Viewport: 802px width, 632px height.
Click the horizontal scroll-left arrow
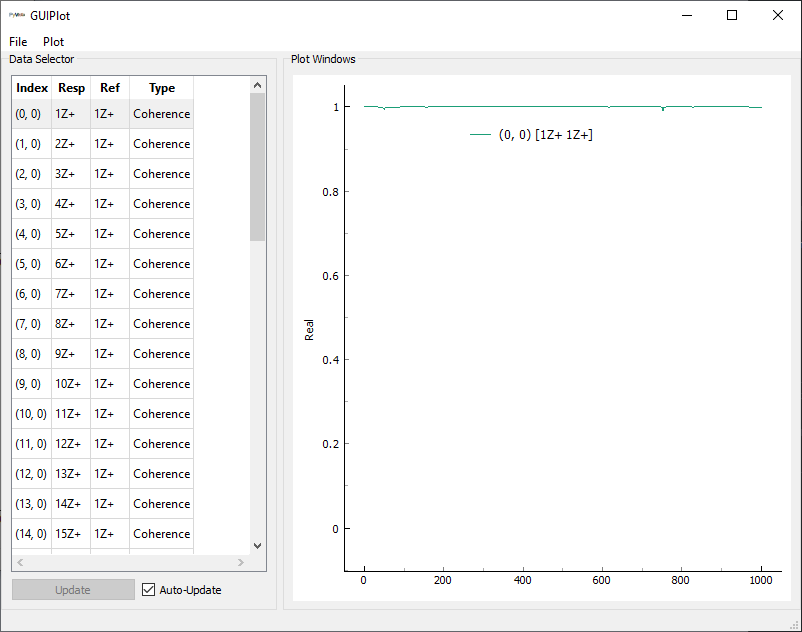pyautogui.click(x=20, y=562)
